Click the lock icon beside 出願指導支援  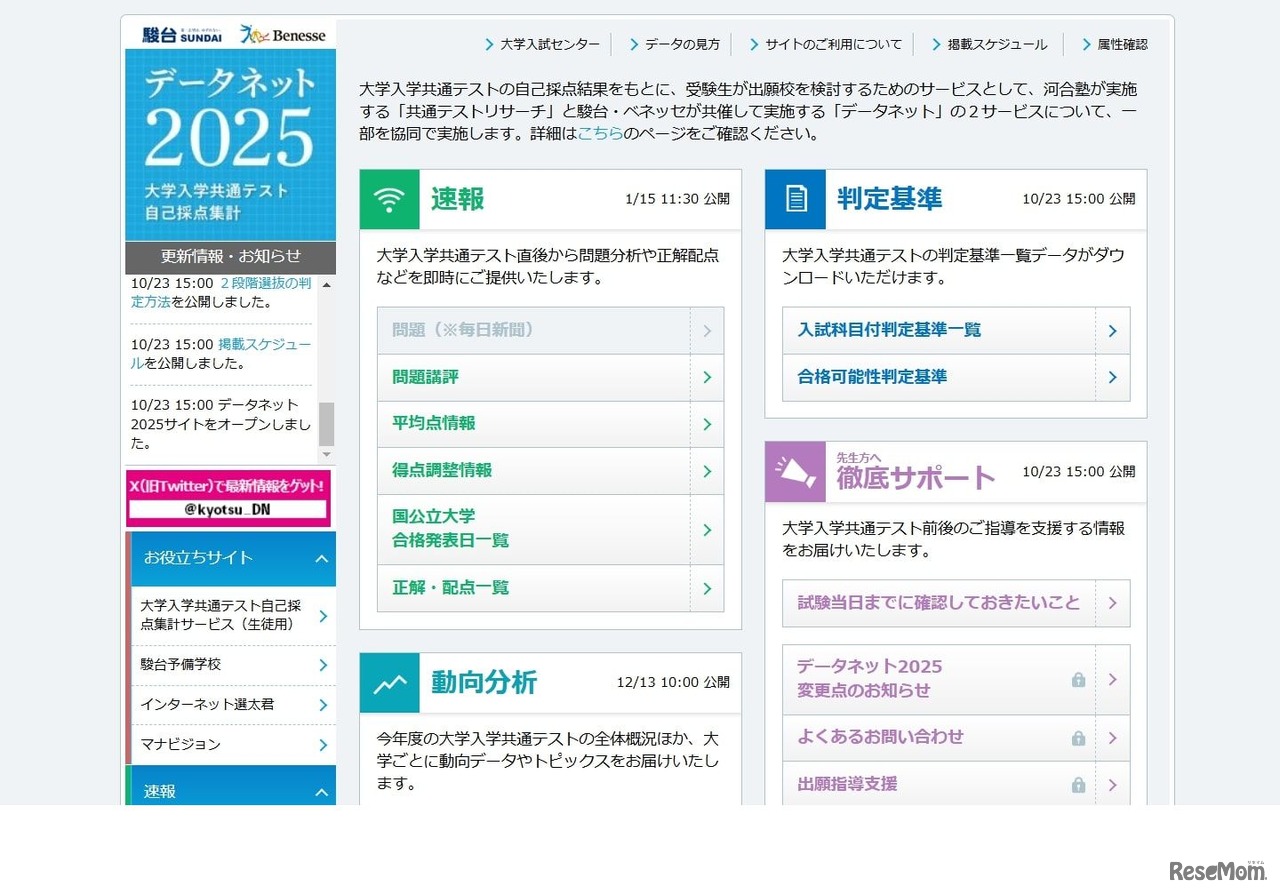[x=1078, y=784]
